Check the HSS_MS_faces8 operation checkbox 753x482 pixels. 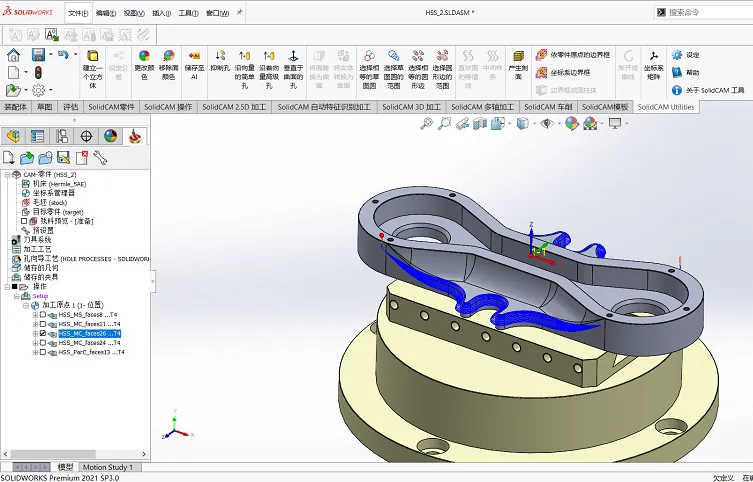tap(43, 315)
